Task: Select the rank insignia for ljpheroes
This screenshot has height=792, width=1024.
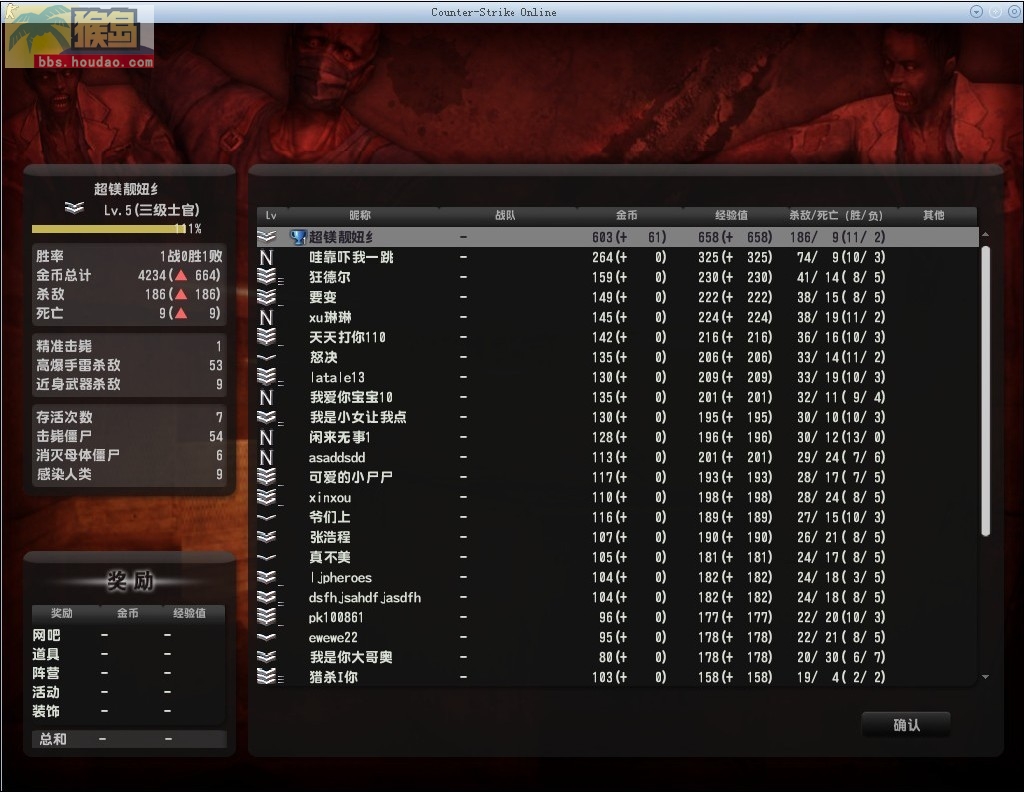Action: click(x=268, y=577)
